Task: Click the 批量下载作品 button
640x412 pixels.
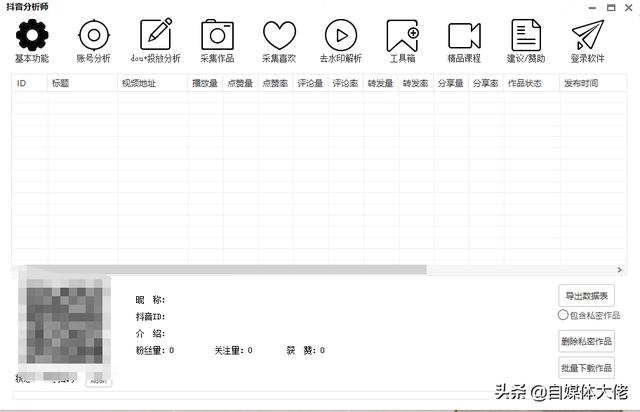Action: (586, 368)
